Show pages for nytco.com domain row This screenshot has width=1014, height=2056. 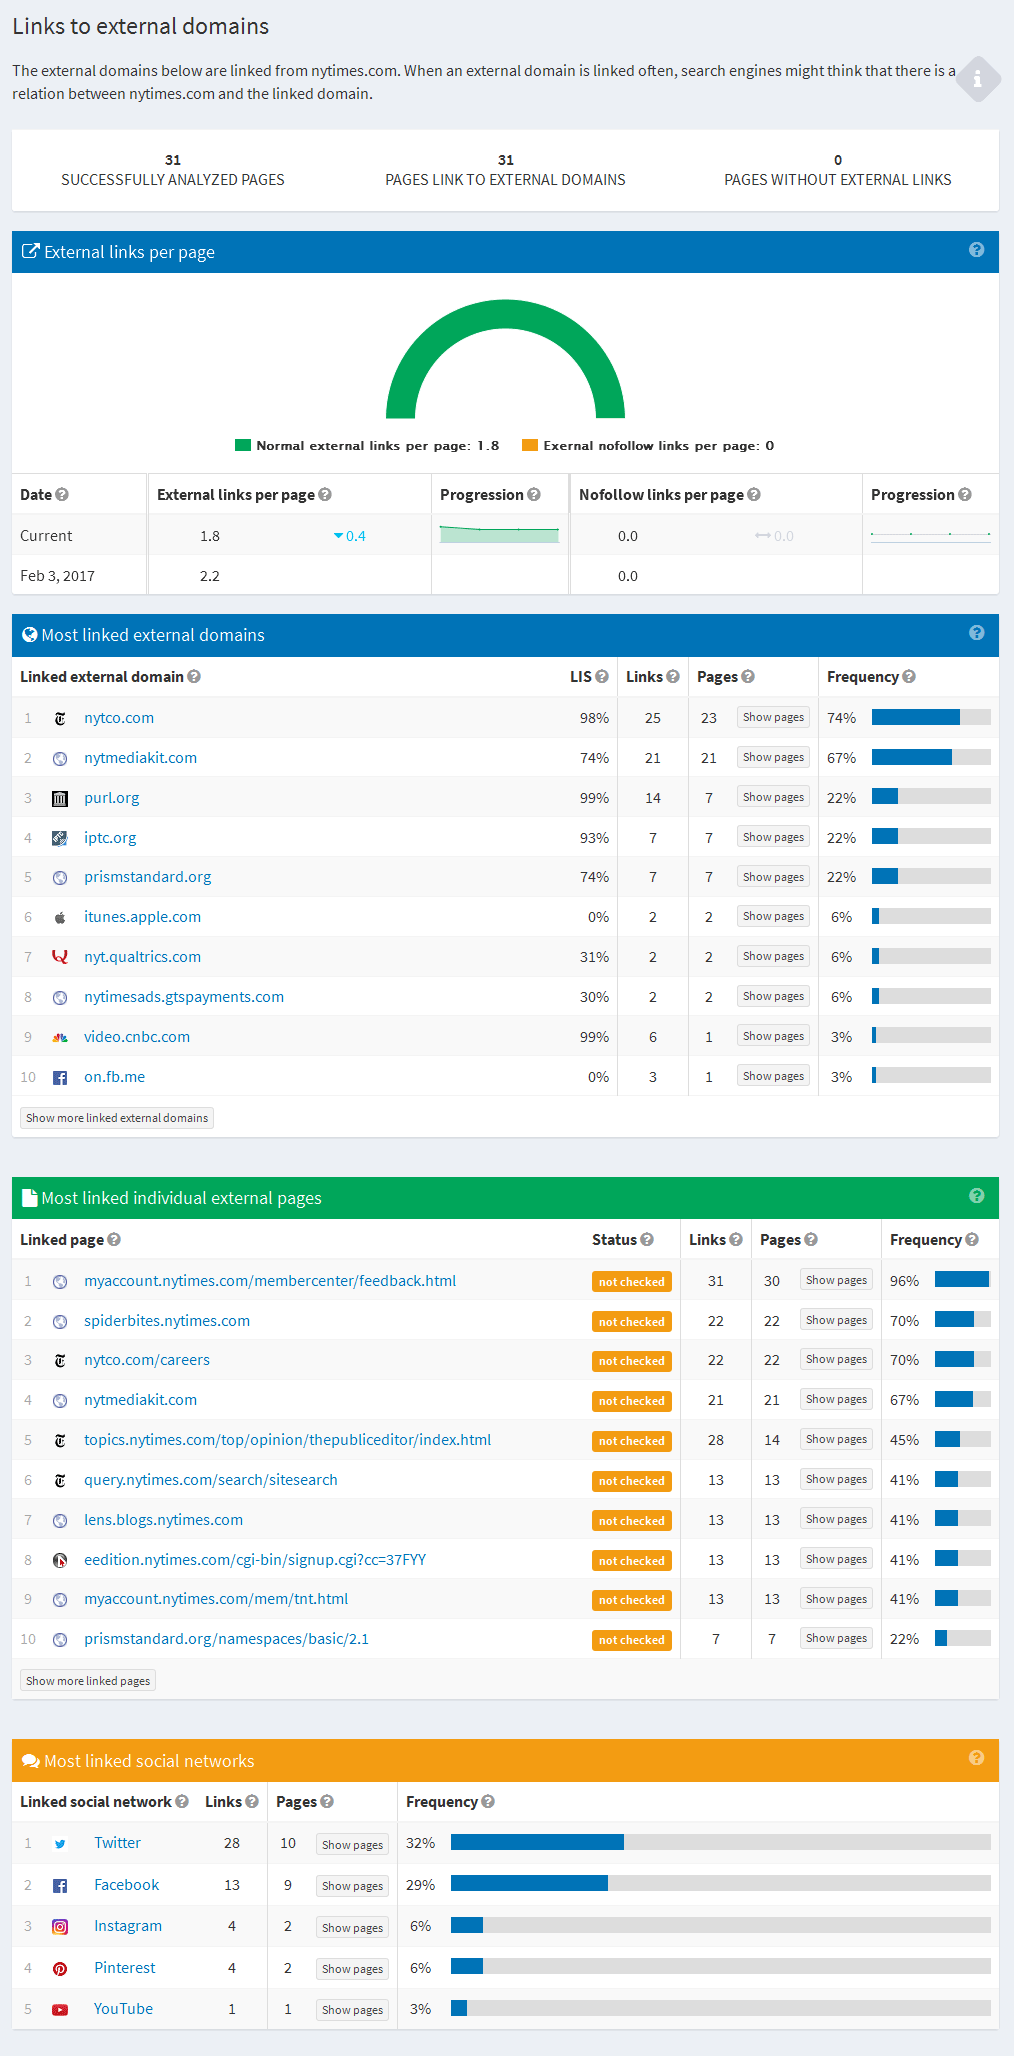point(773,717)
